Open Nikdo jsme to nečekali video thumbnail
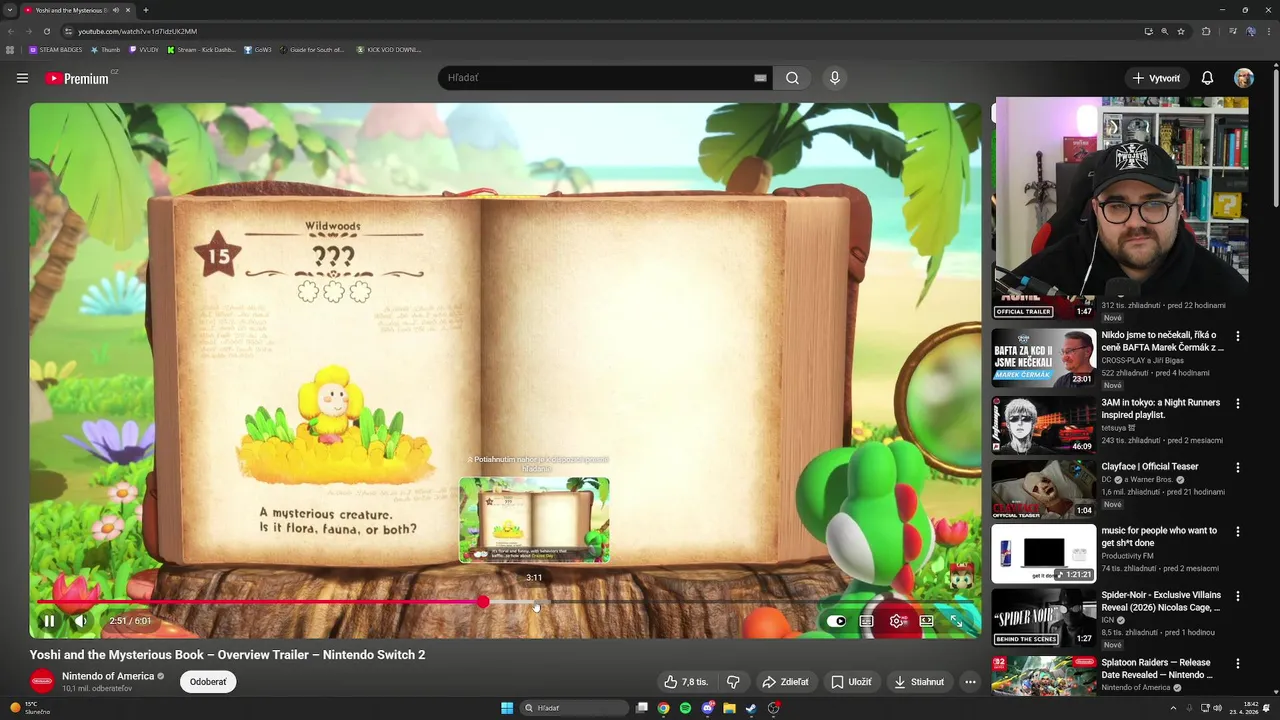The width and height of the screenshot is (1280, 720). pos(1044,357)
